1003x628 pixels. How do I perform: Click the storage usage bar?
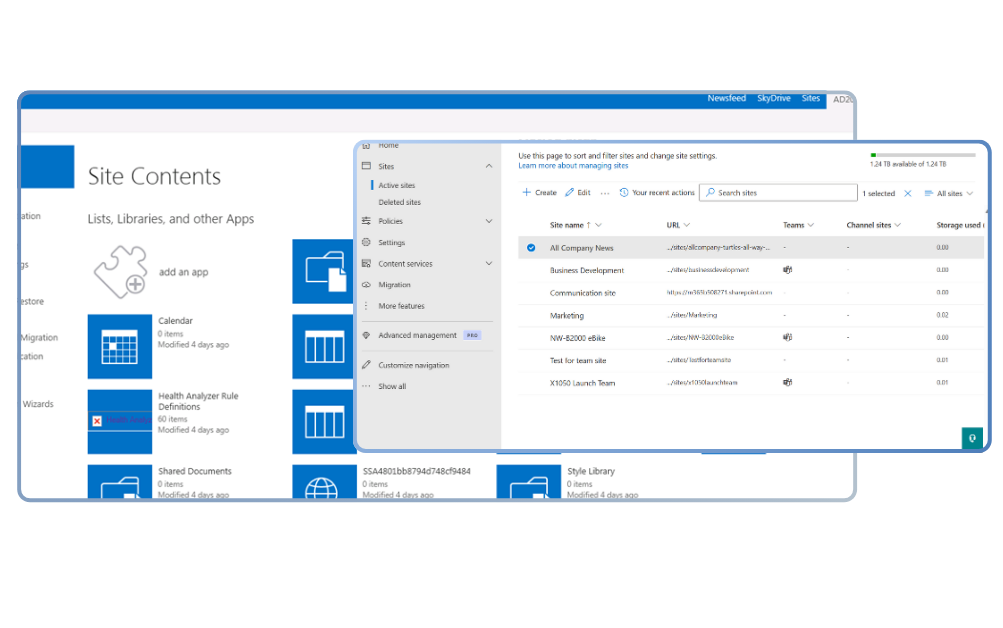pos(923,155)
